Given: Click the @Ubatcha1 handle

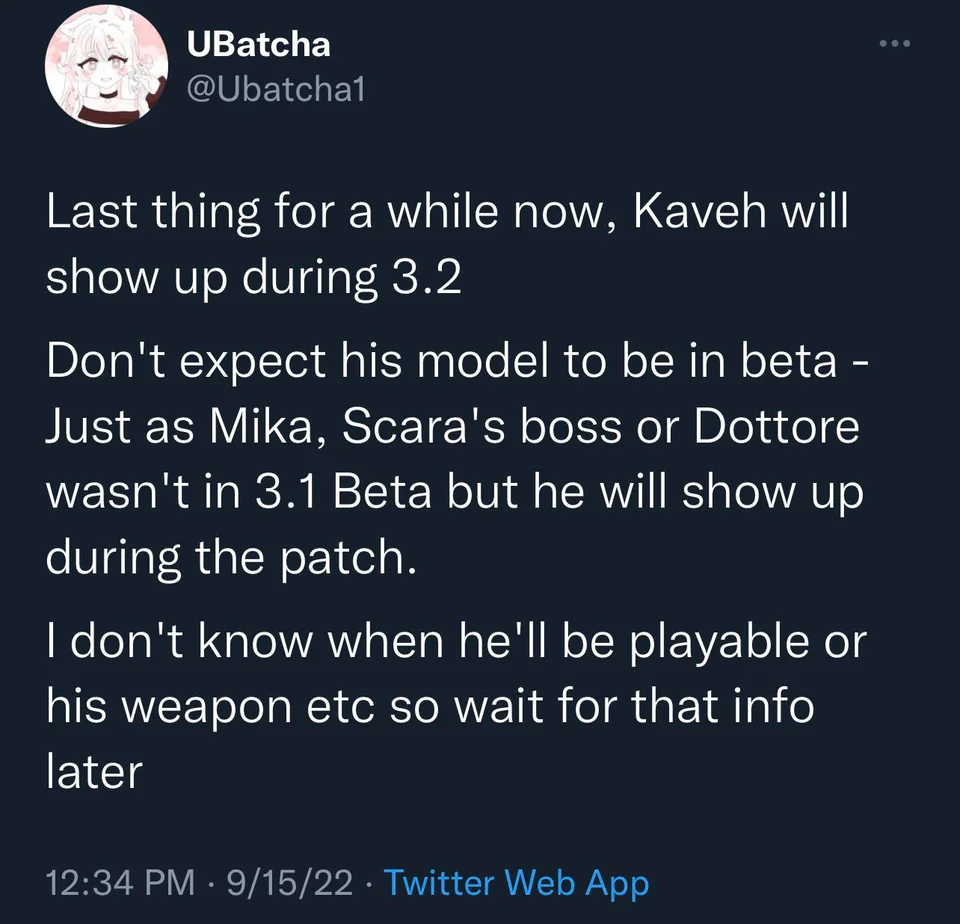Looking at the screenshot, I should (276, 90).
